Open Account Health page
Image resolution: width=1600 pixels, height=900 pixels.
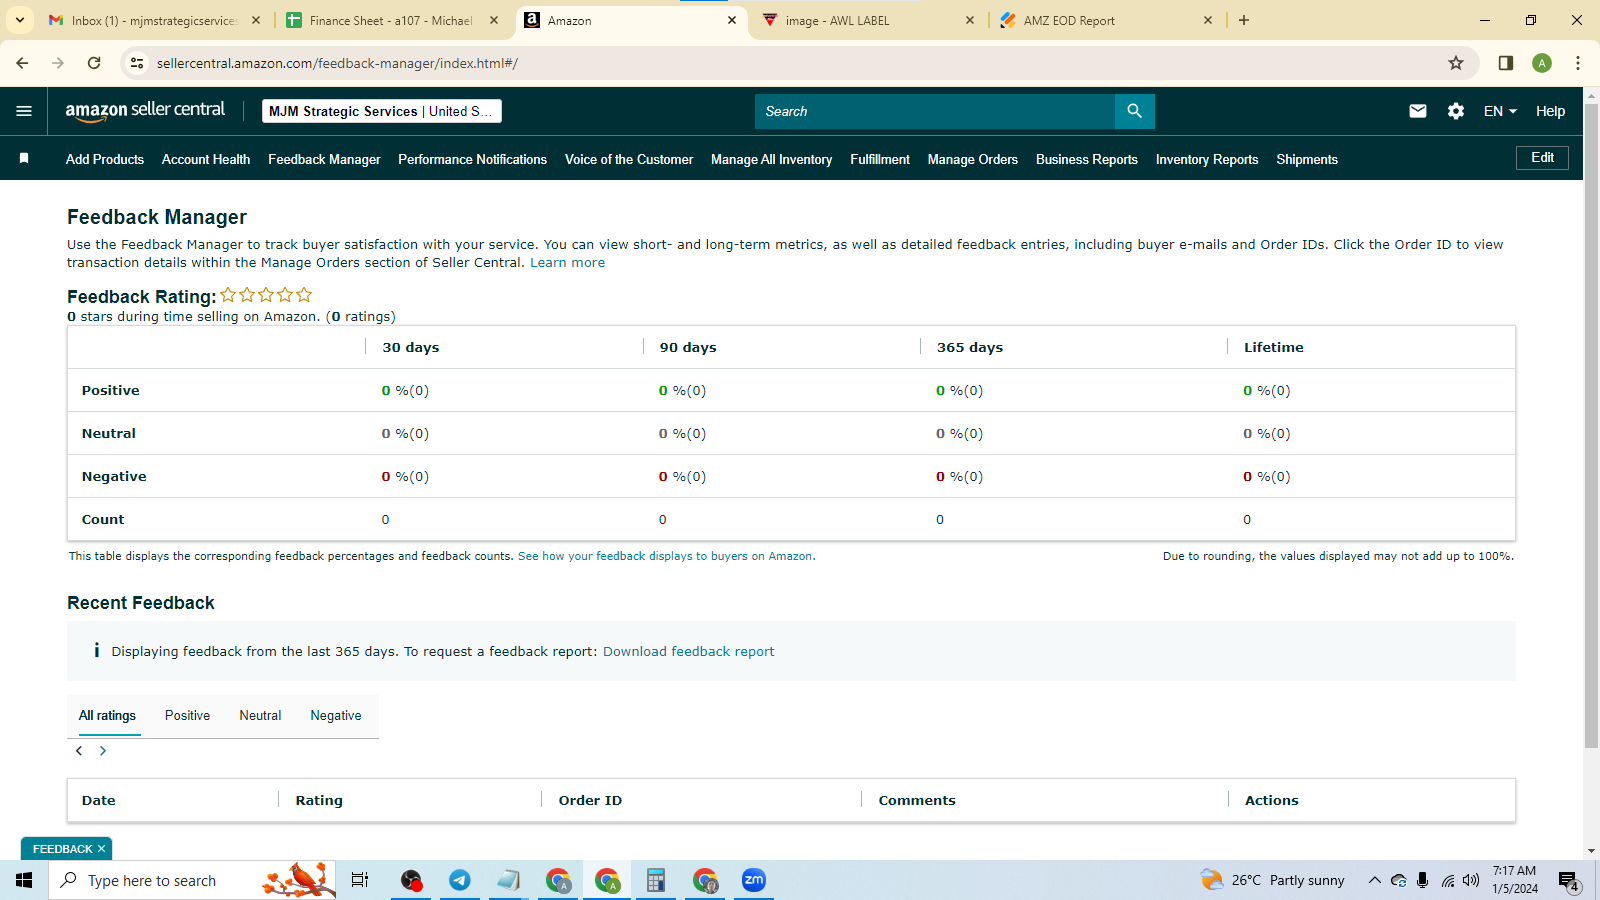point(206,159)
